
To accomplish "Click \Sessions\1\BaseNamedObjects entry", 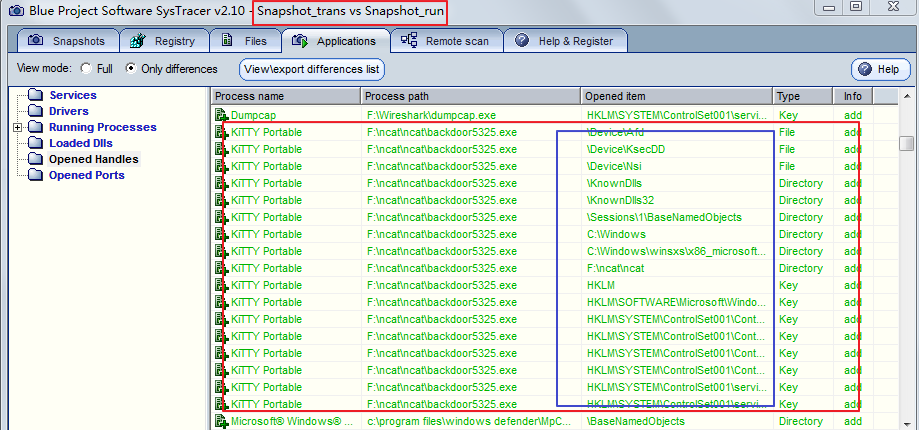I will tap(664, 217).
